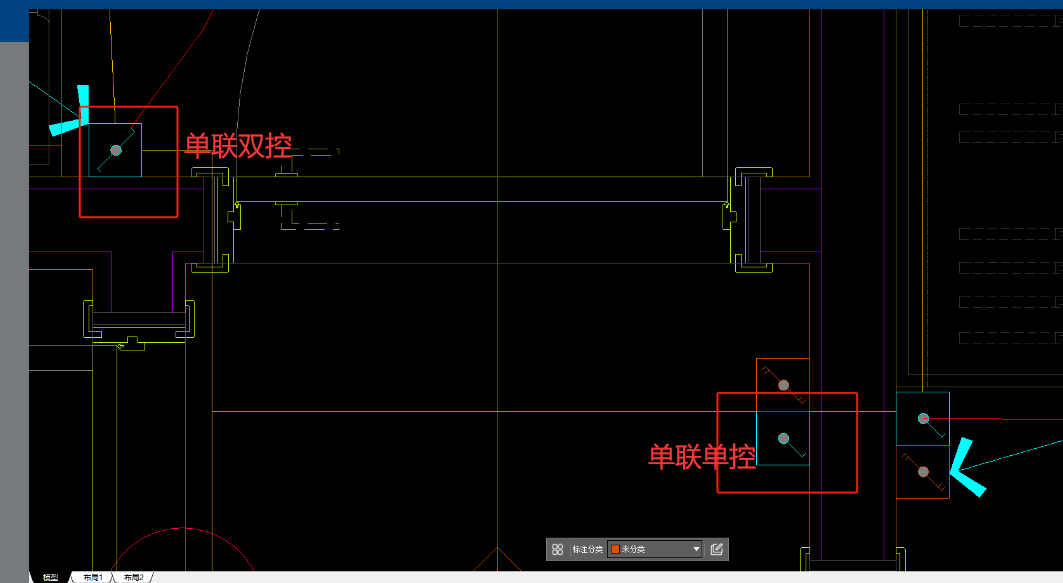Open the 布局2 layout tab
Viewport: 1063px width, 583px height.
pos(134,578)
